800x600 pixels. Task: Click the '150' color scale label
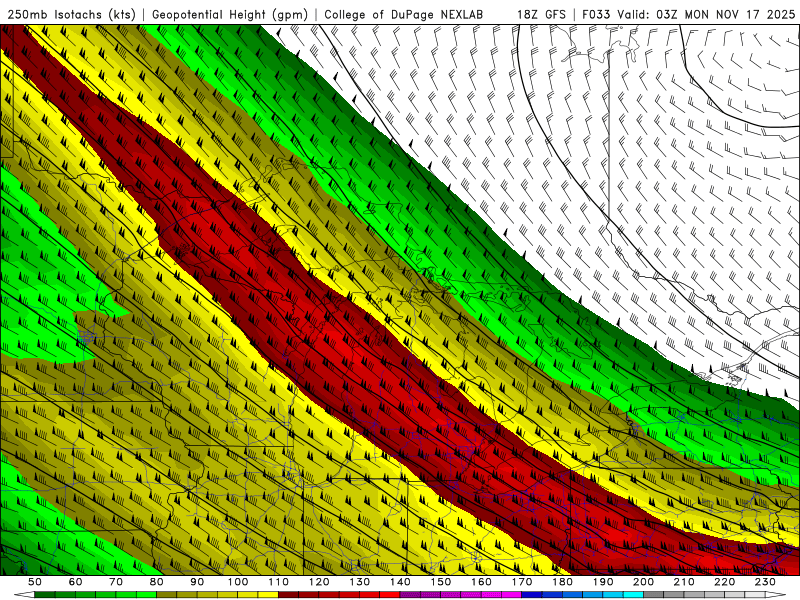440,582
